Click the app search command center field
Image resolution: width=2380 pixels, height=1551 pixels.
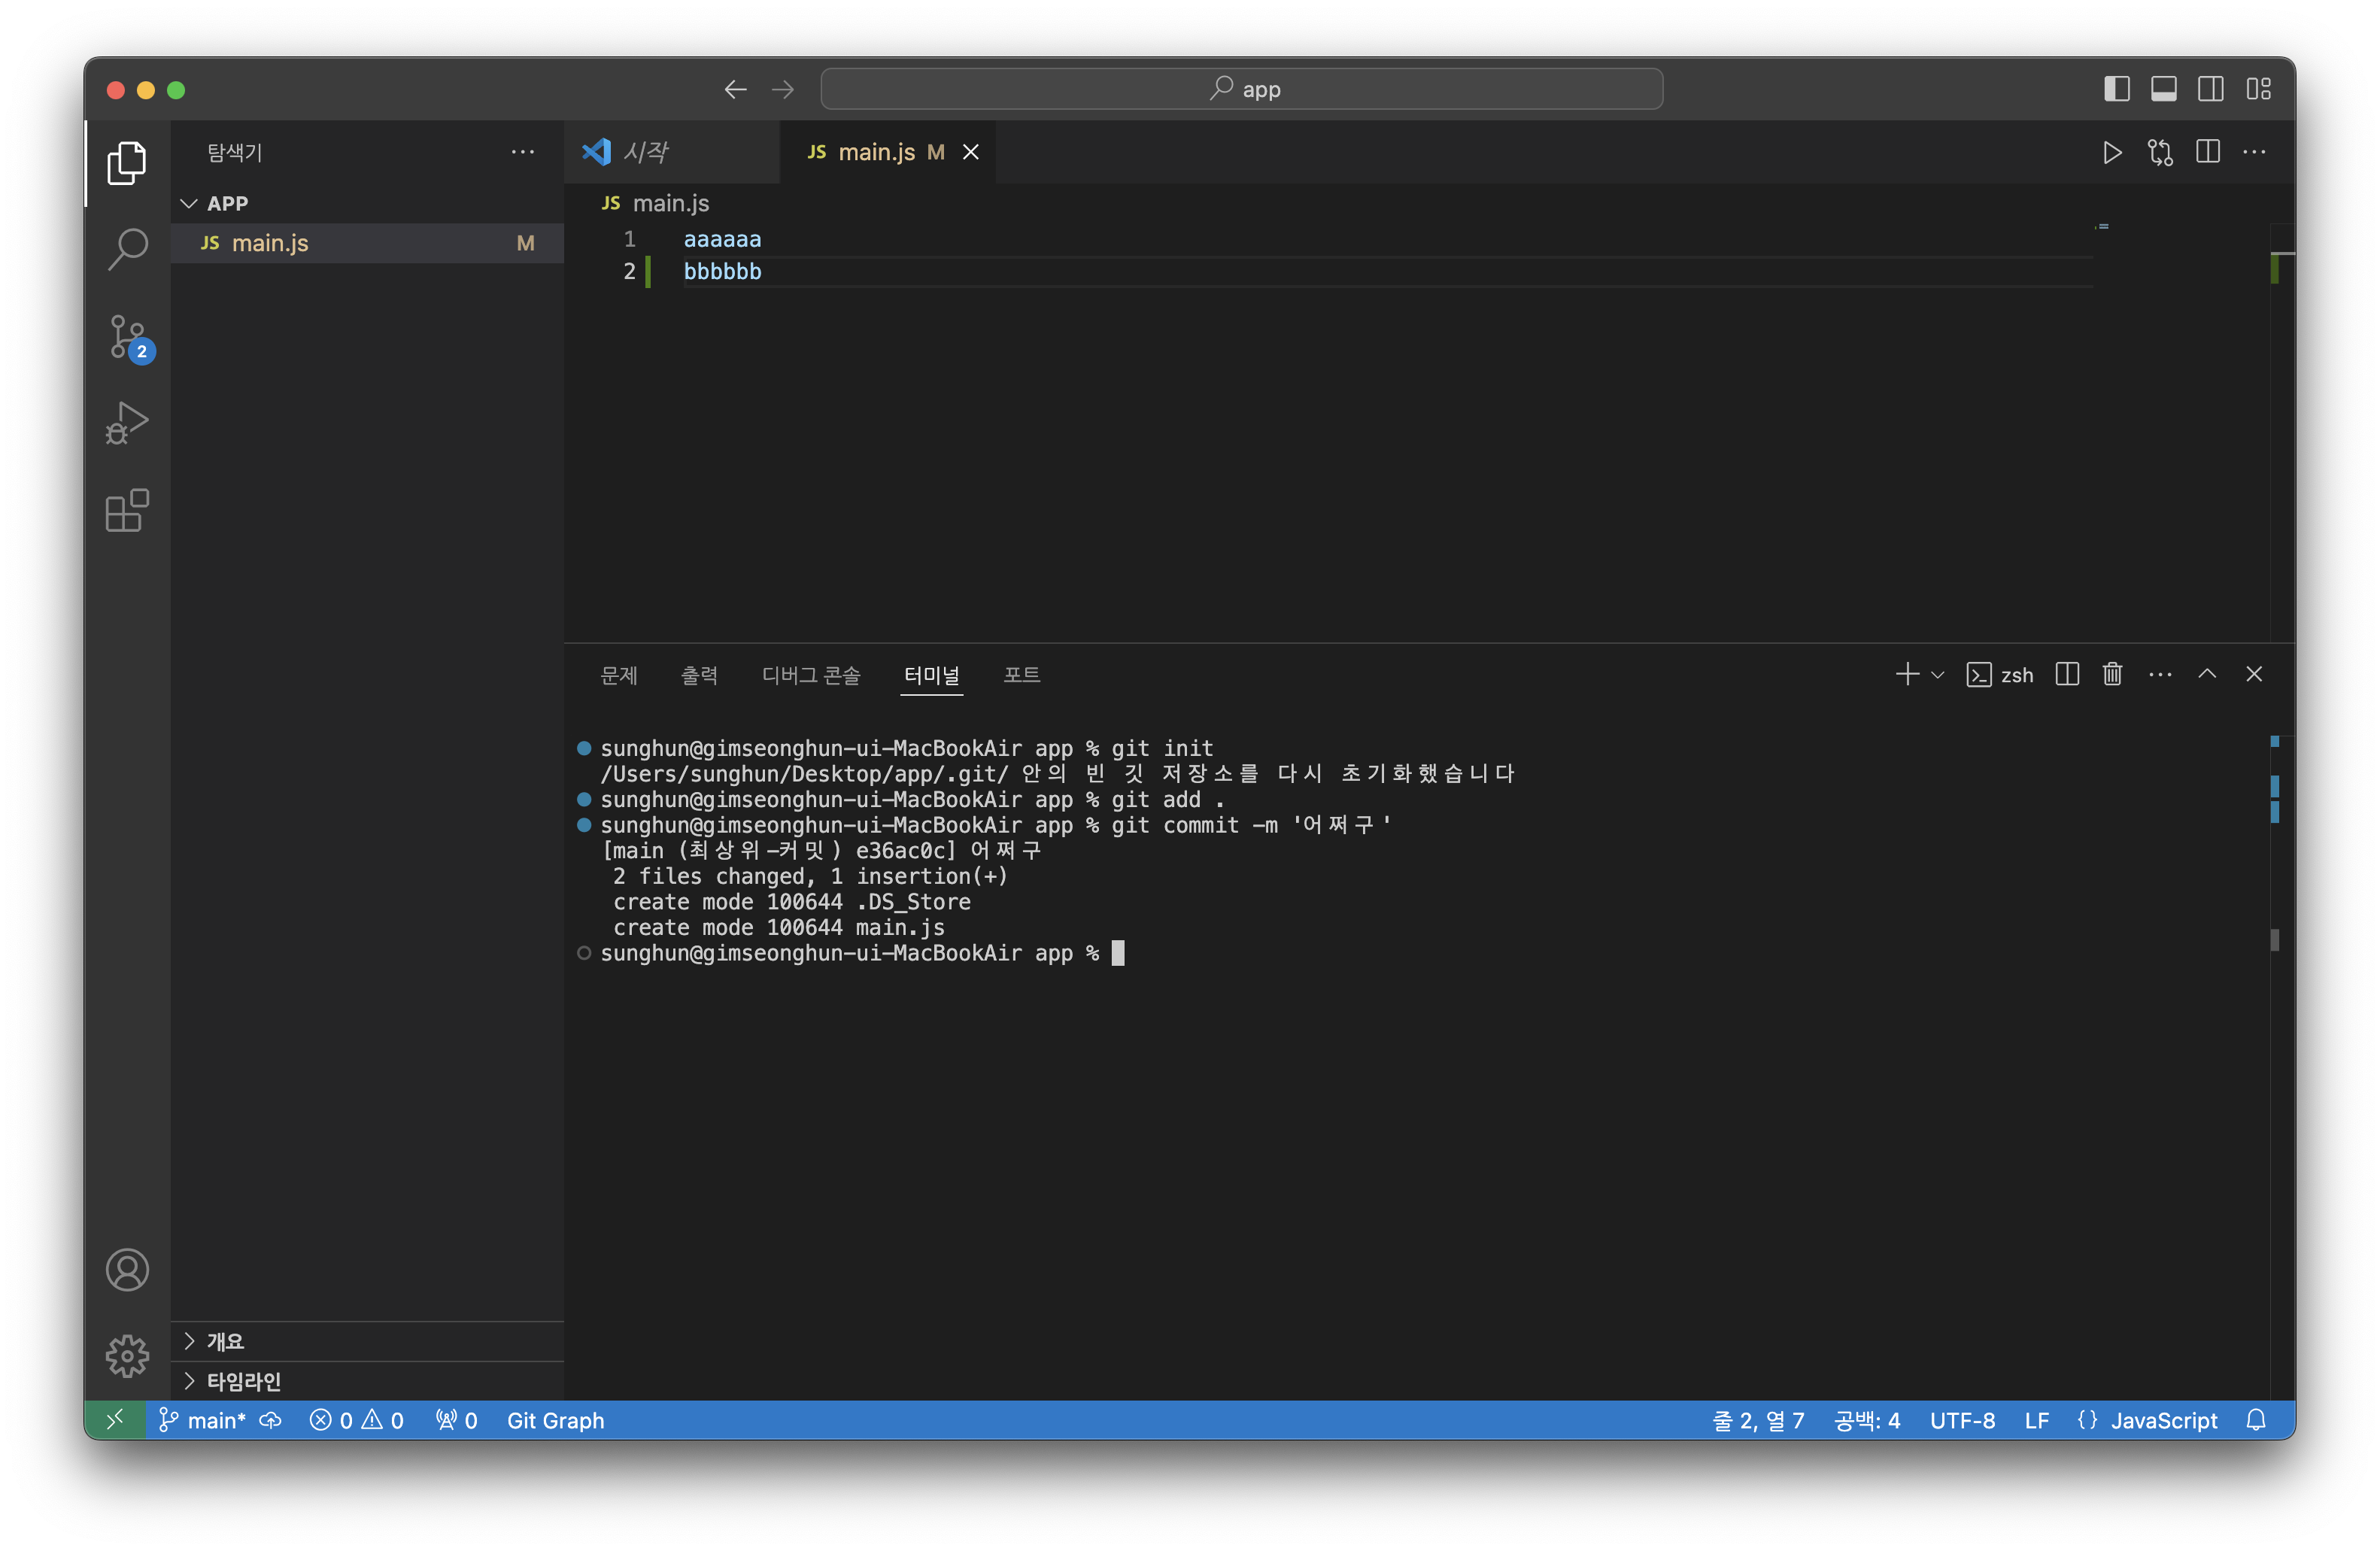tap(1241, 89)
